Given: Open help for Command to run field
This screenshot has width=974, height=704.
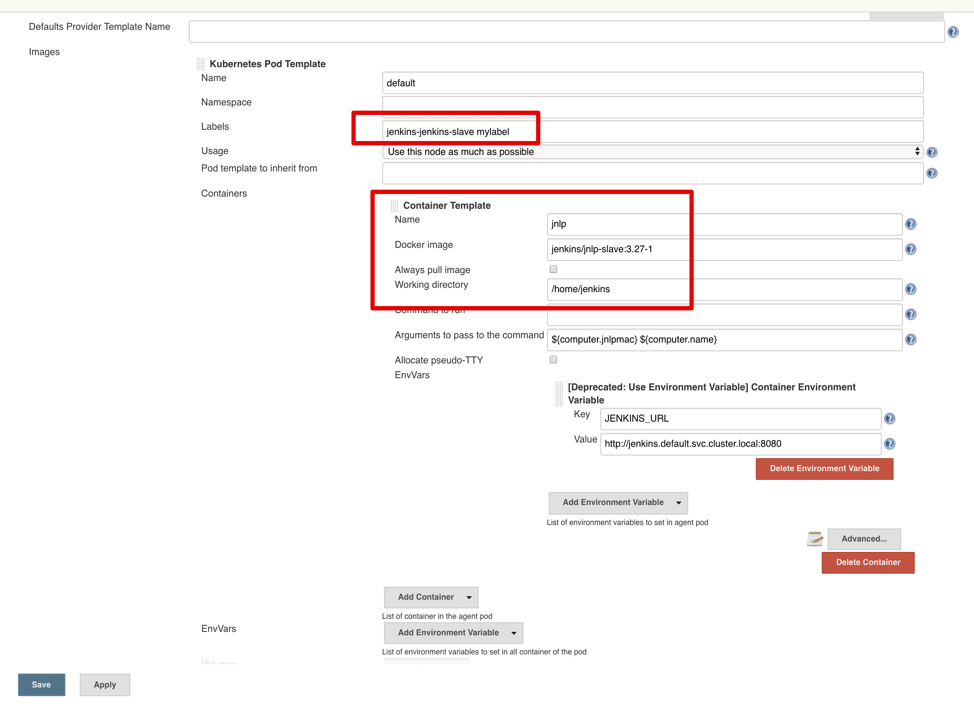Looking at the screenshot, I should coord(911,314).
